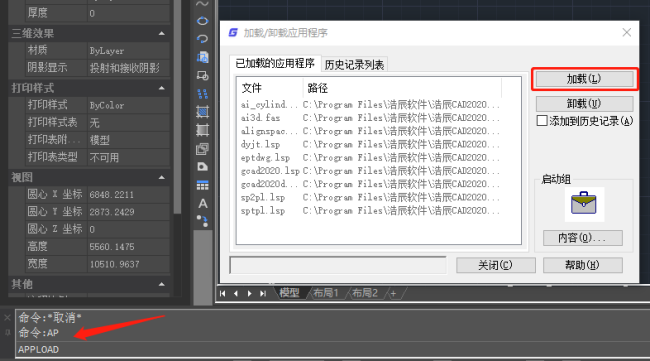Click the 厚度 value 0
Screen dimensions: 650x361
coord(129,13)
